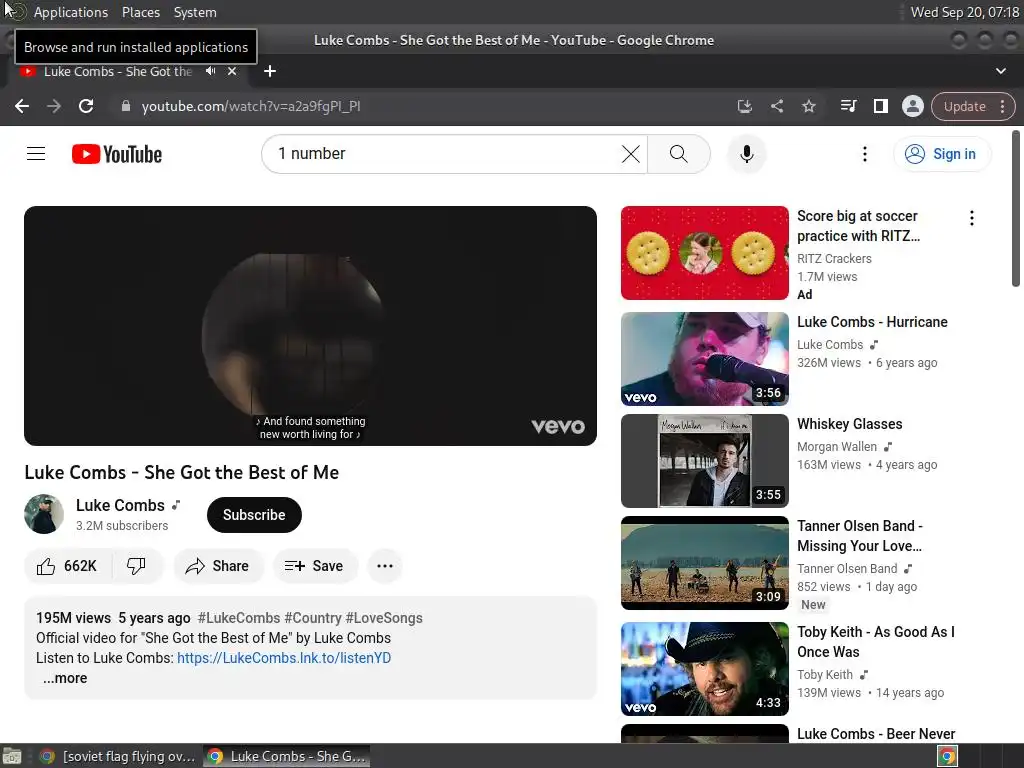Subscribe to Luke Combs channel

click(254, 515)
